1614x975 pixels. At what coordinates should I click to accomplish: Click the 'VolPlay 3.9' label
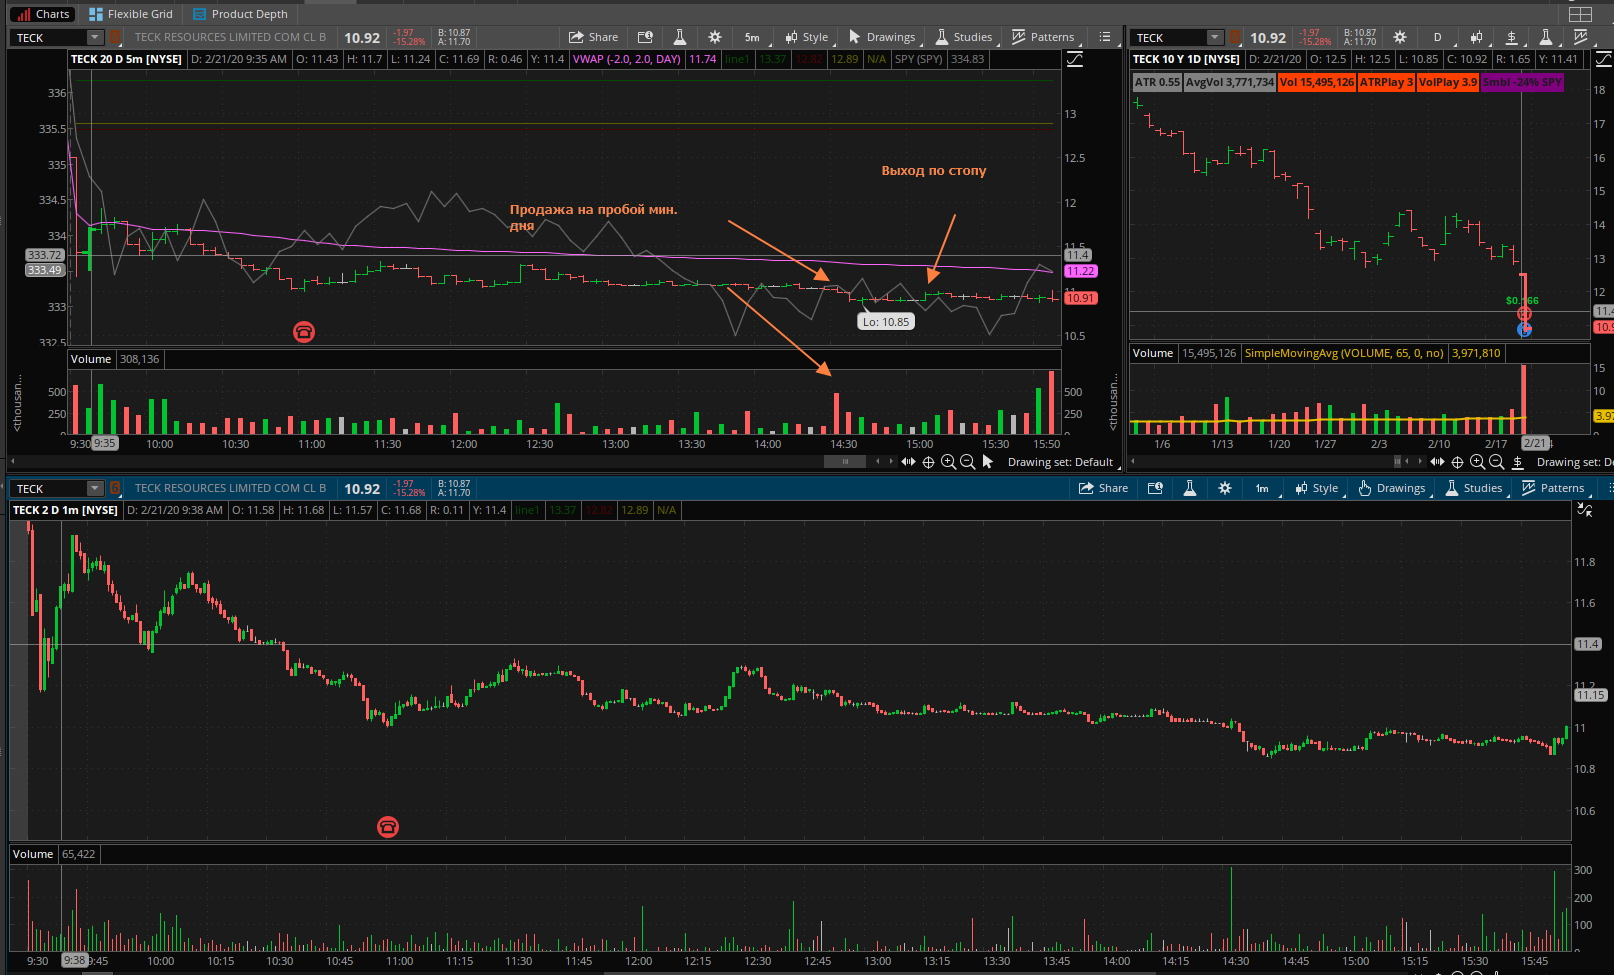point(1448,82)
